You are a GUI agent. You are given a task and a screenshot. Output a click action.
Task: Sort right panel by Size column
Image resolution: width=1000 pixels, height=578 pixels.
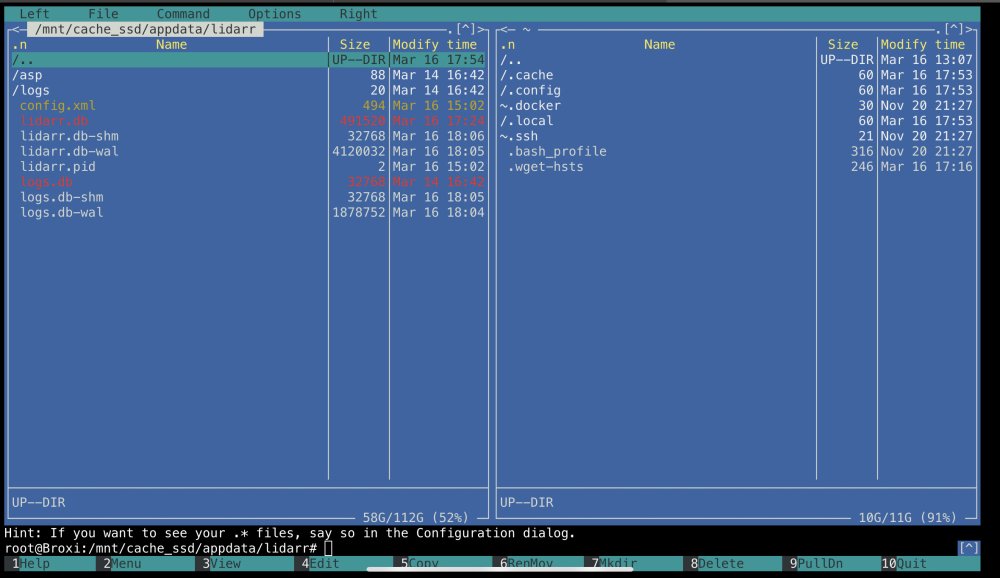click(843, 45)
